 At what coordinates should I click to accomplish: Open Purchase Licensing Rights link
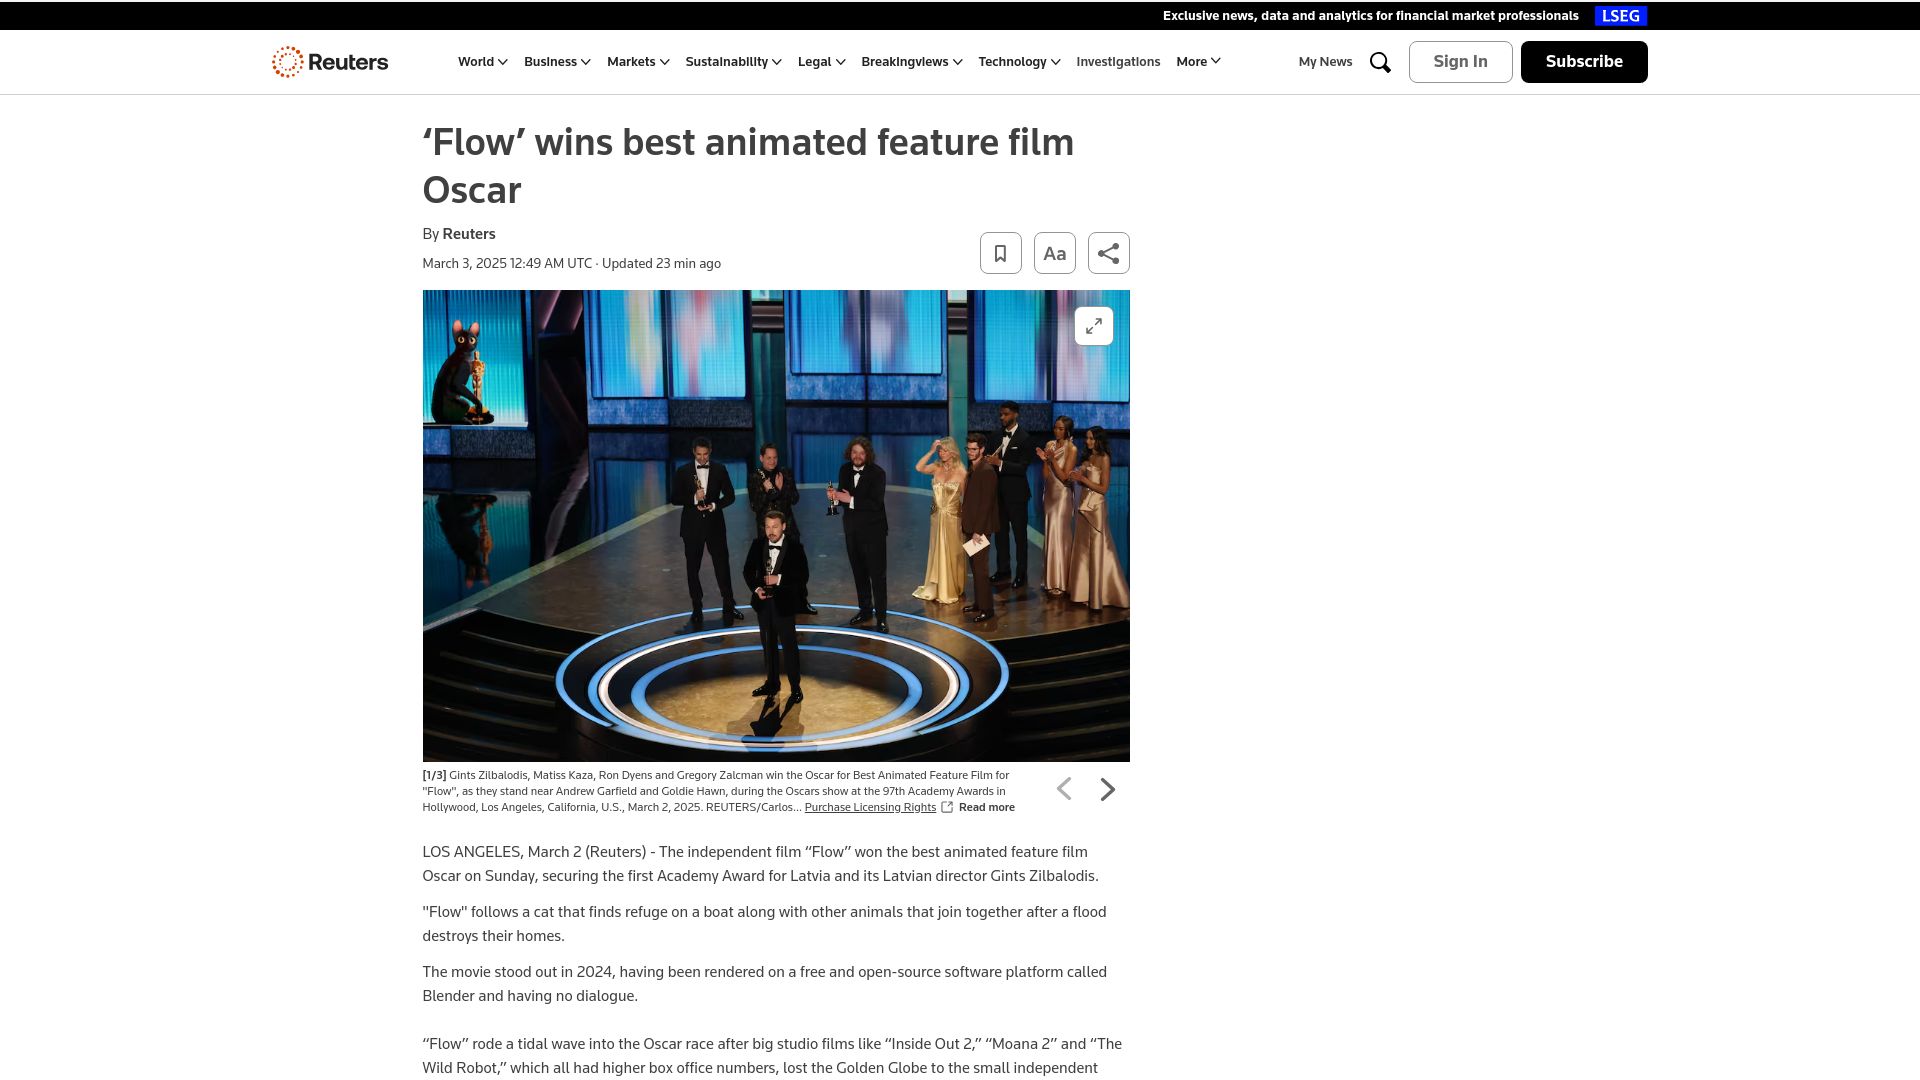coord(870,808)
